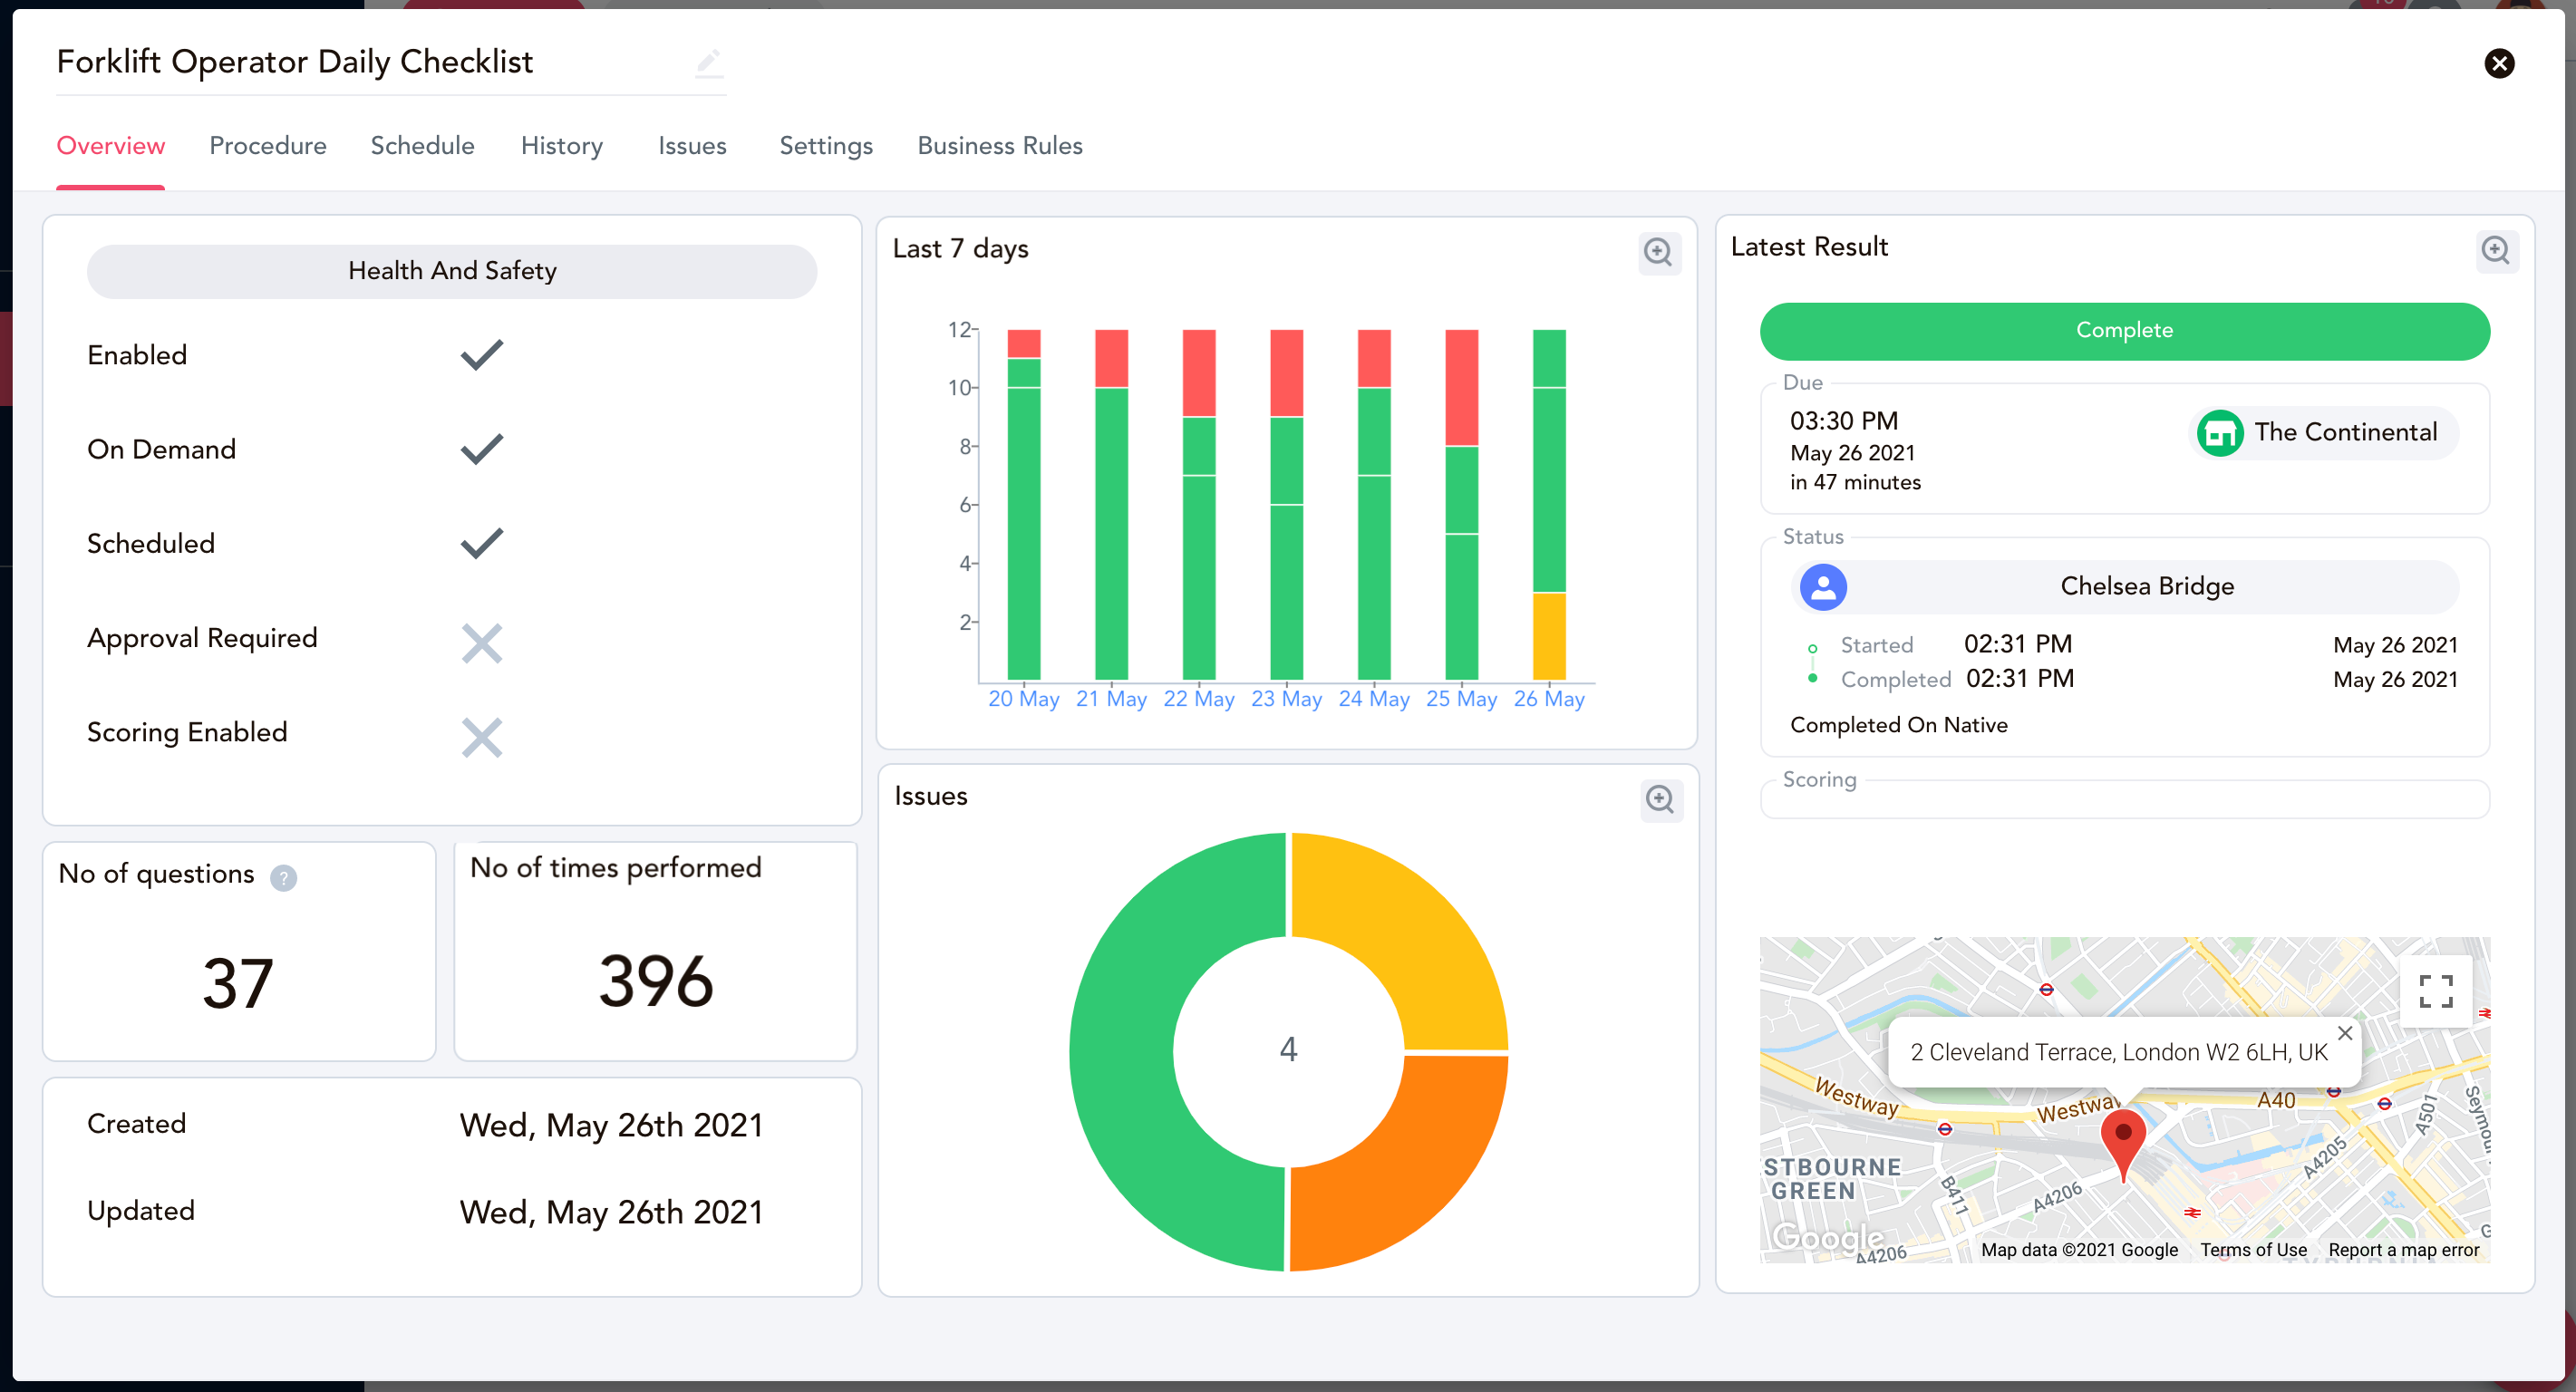Click the 396 times performed count

tap(656, 981)
